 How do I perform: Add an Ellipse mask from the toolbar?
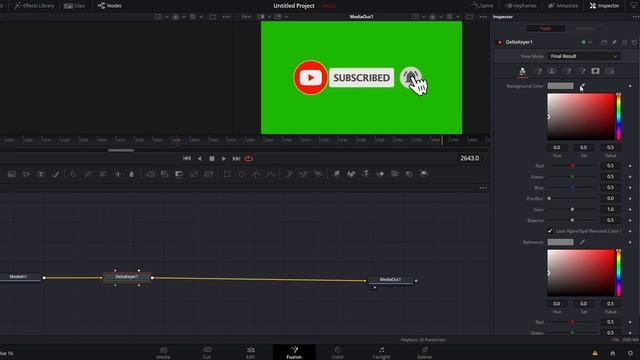242,174
